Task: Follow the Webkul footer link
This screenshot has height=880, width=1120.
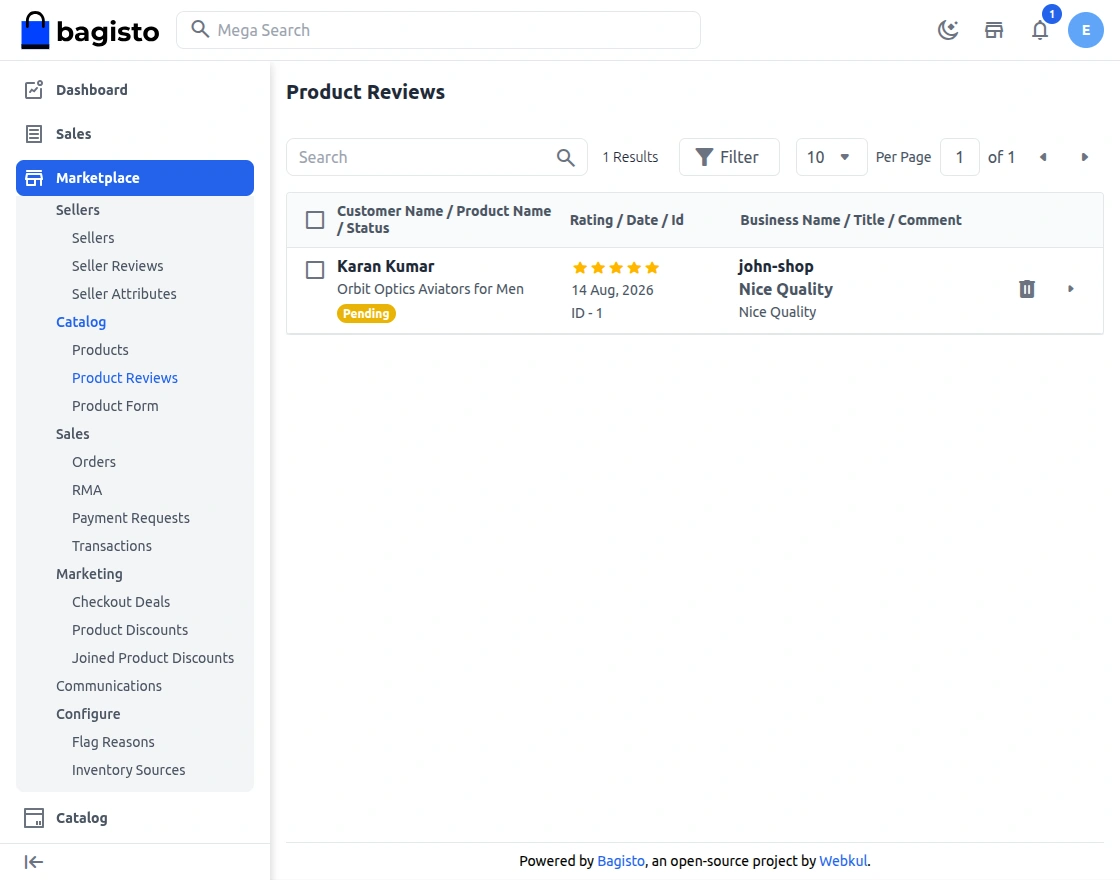Action: point(843,861)
